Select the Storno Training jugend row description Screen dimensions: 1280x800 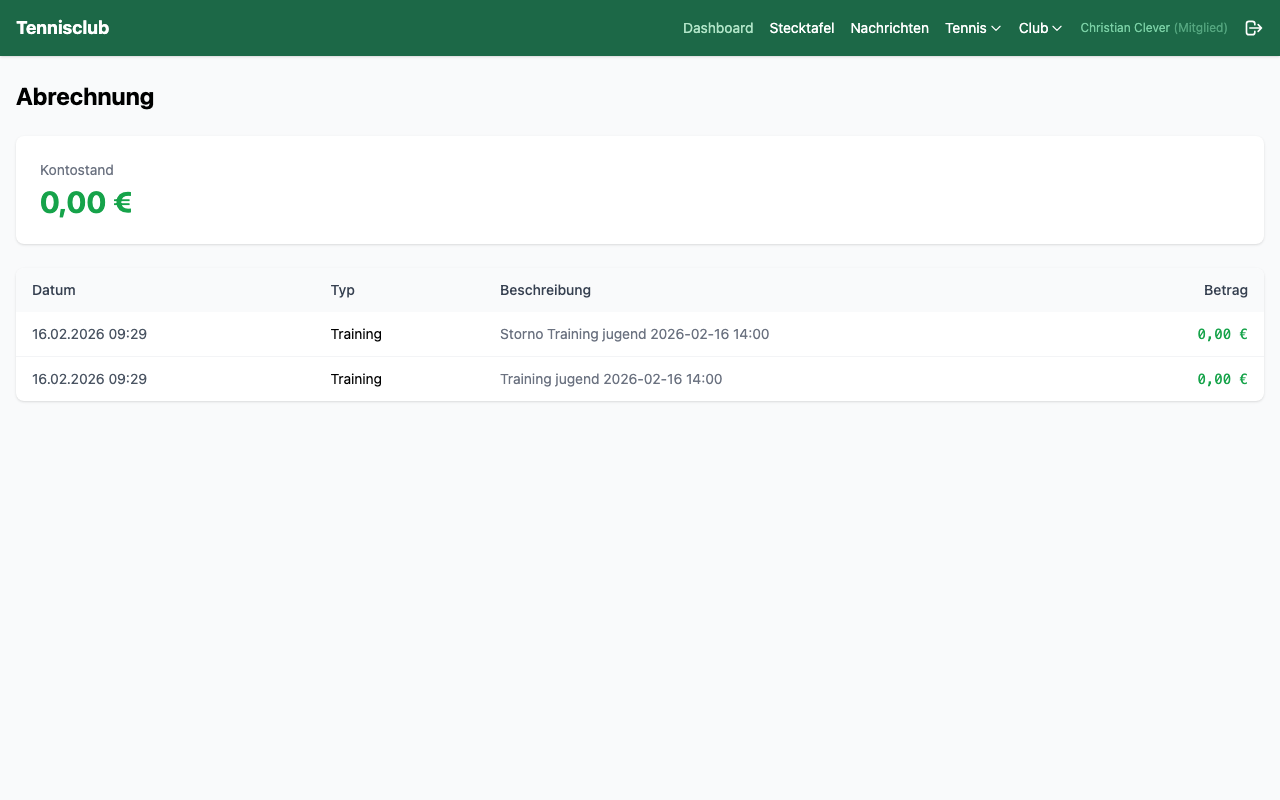pos(634,334)
